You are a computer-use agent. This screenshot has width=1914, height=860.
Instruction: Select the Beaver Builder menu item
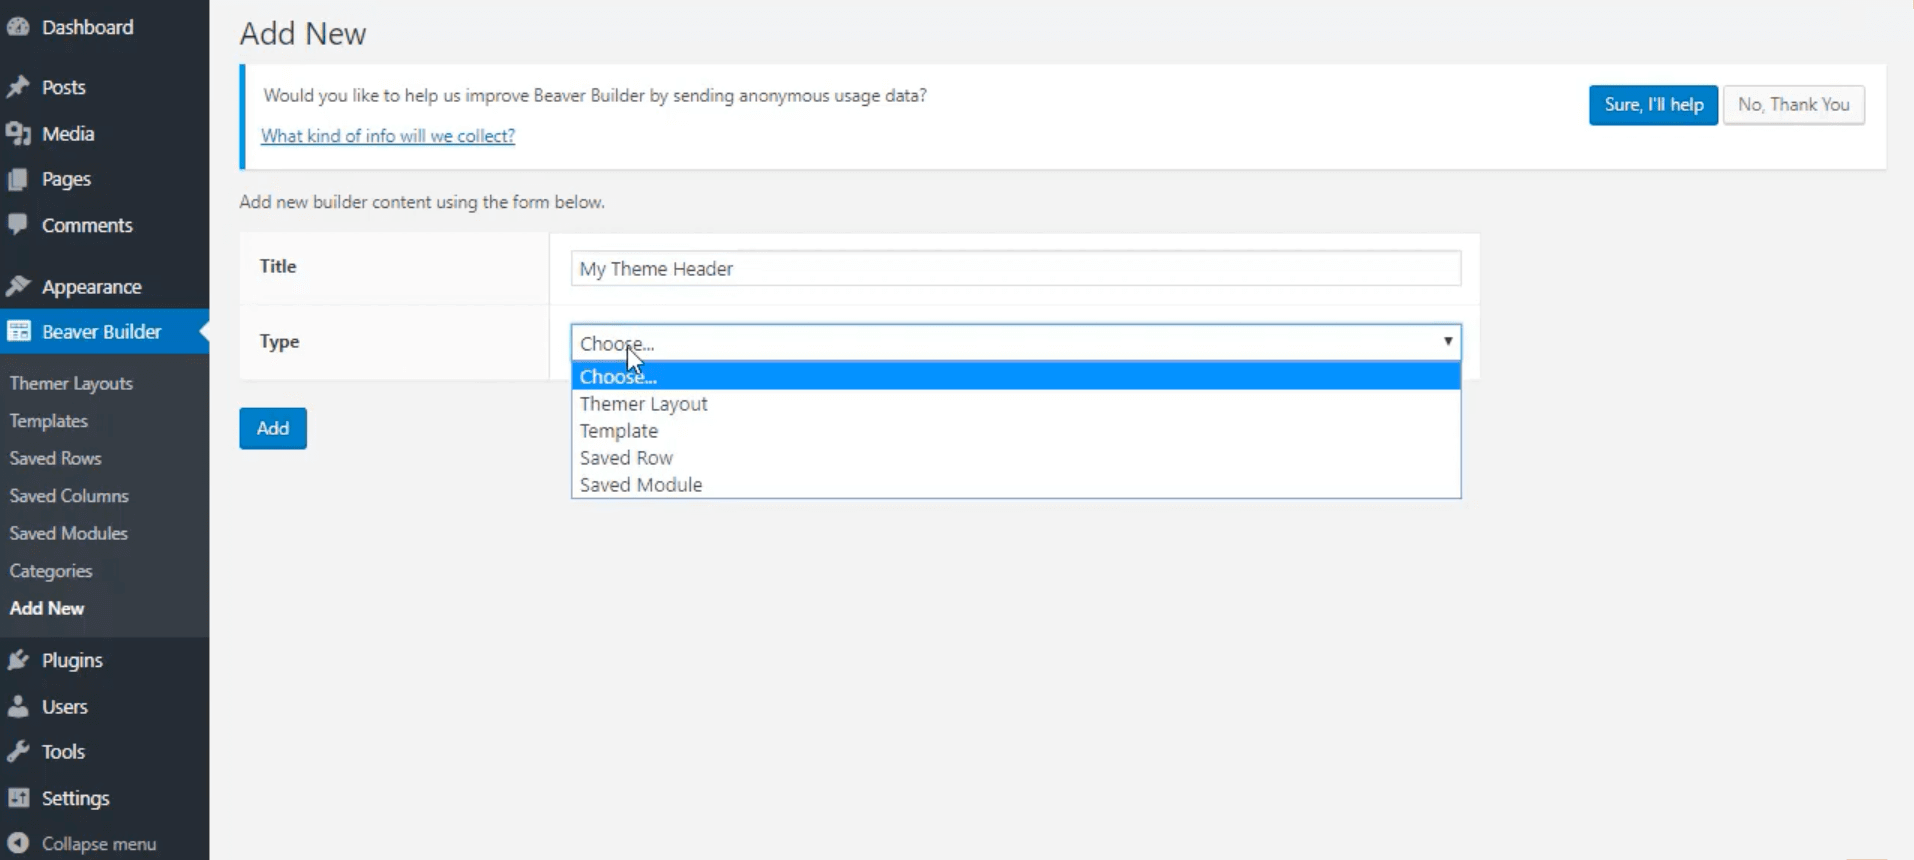coord(104,331)
